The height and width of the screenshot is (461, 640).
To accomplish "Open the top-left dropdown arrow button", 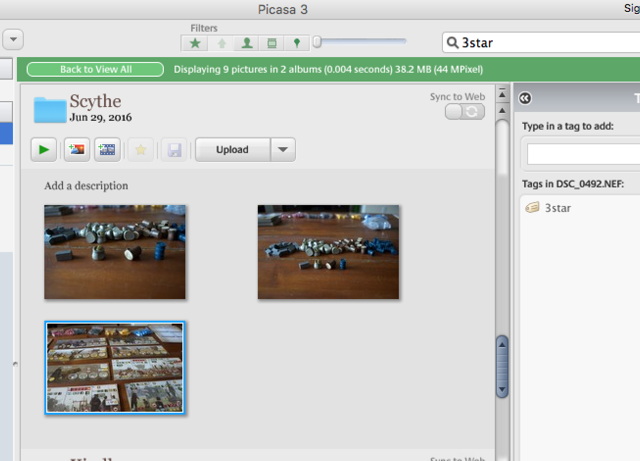I will [x=13, y=40].
